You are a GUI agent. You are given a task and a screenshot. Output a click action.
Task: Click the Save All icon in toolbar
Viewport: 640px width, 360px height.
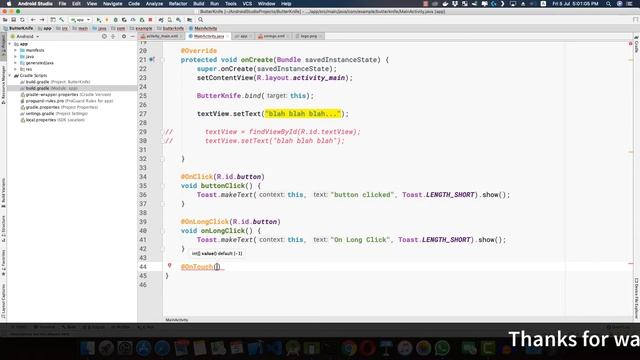(13, 20)
